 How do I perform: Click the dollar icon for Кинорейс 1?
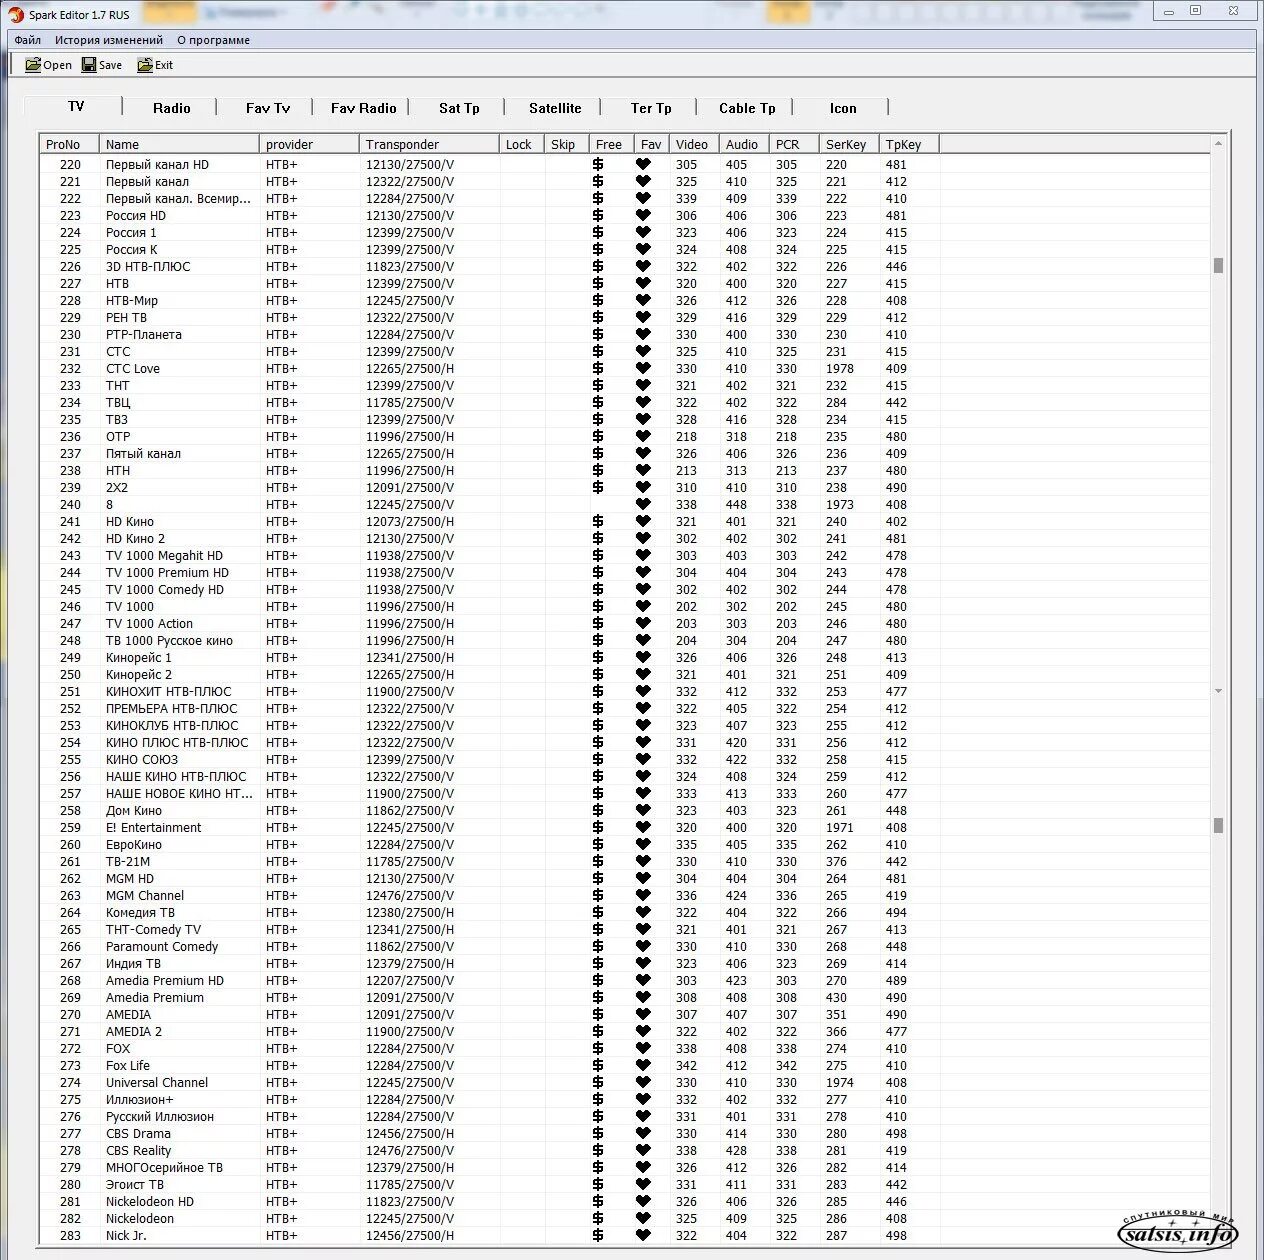[598, 657]
